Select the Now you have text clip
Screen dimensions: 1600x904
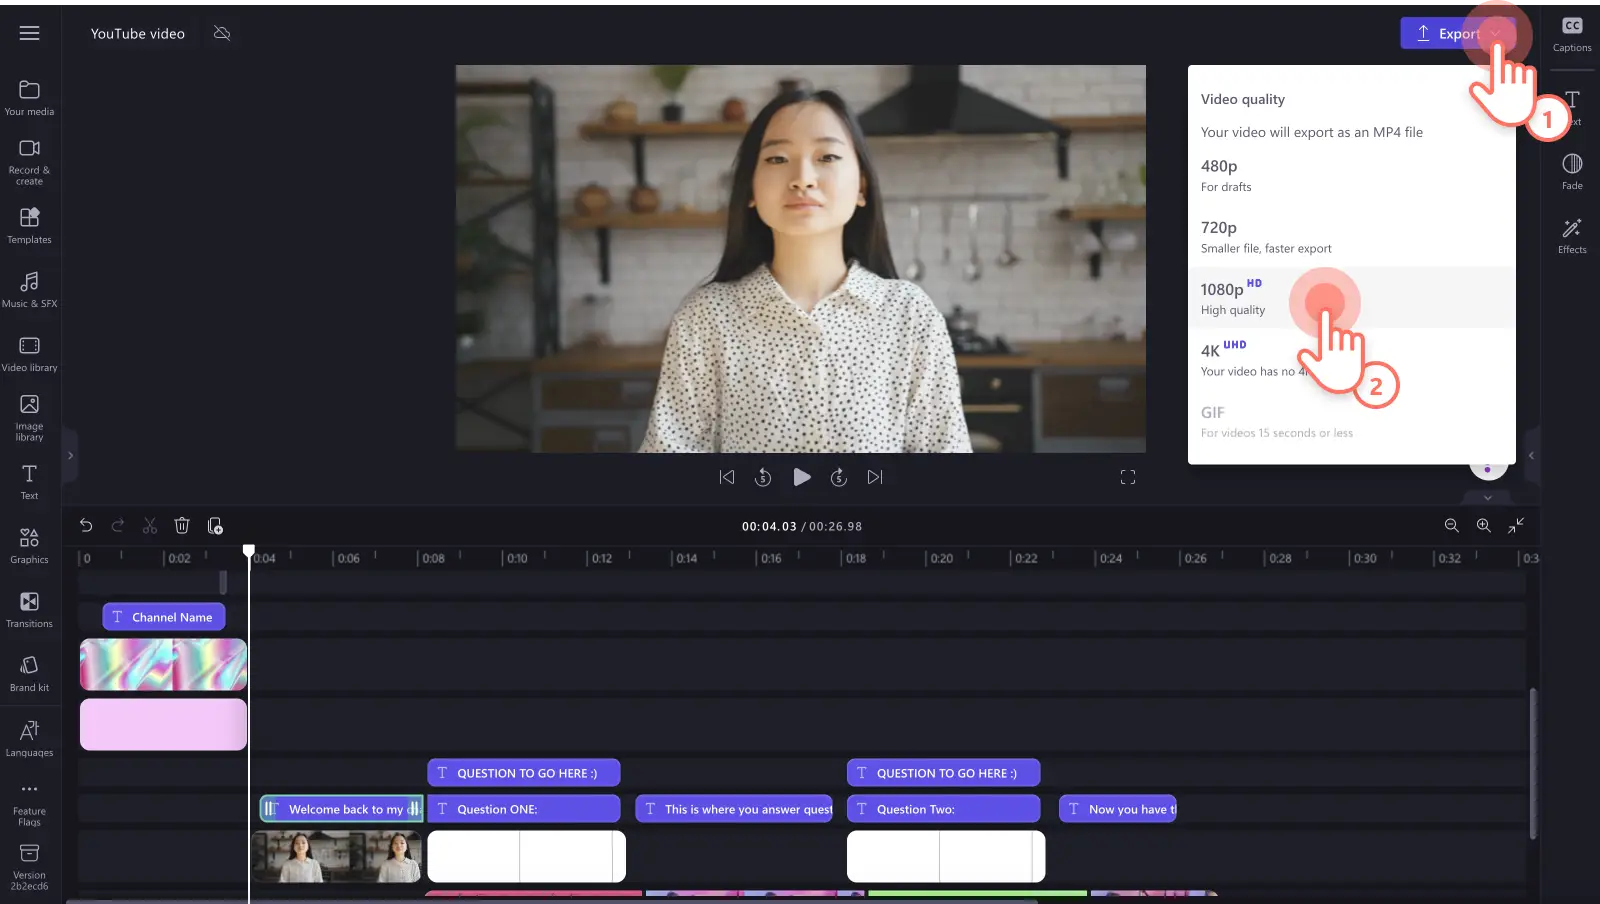(x=1118, y=809)
